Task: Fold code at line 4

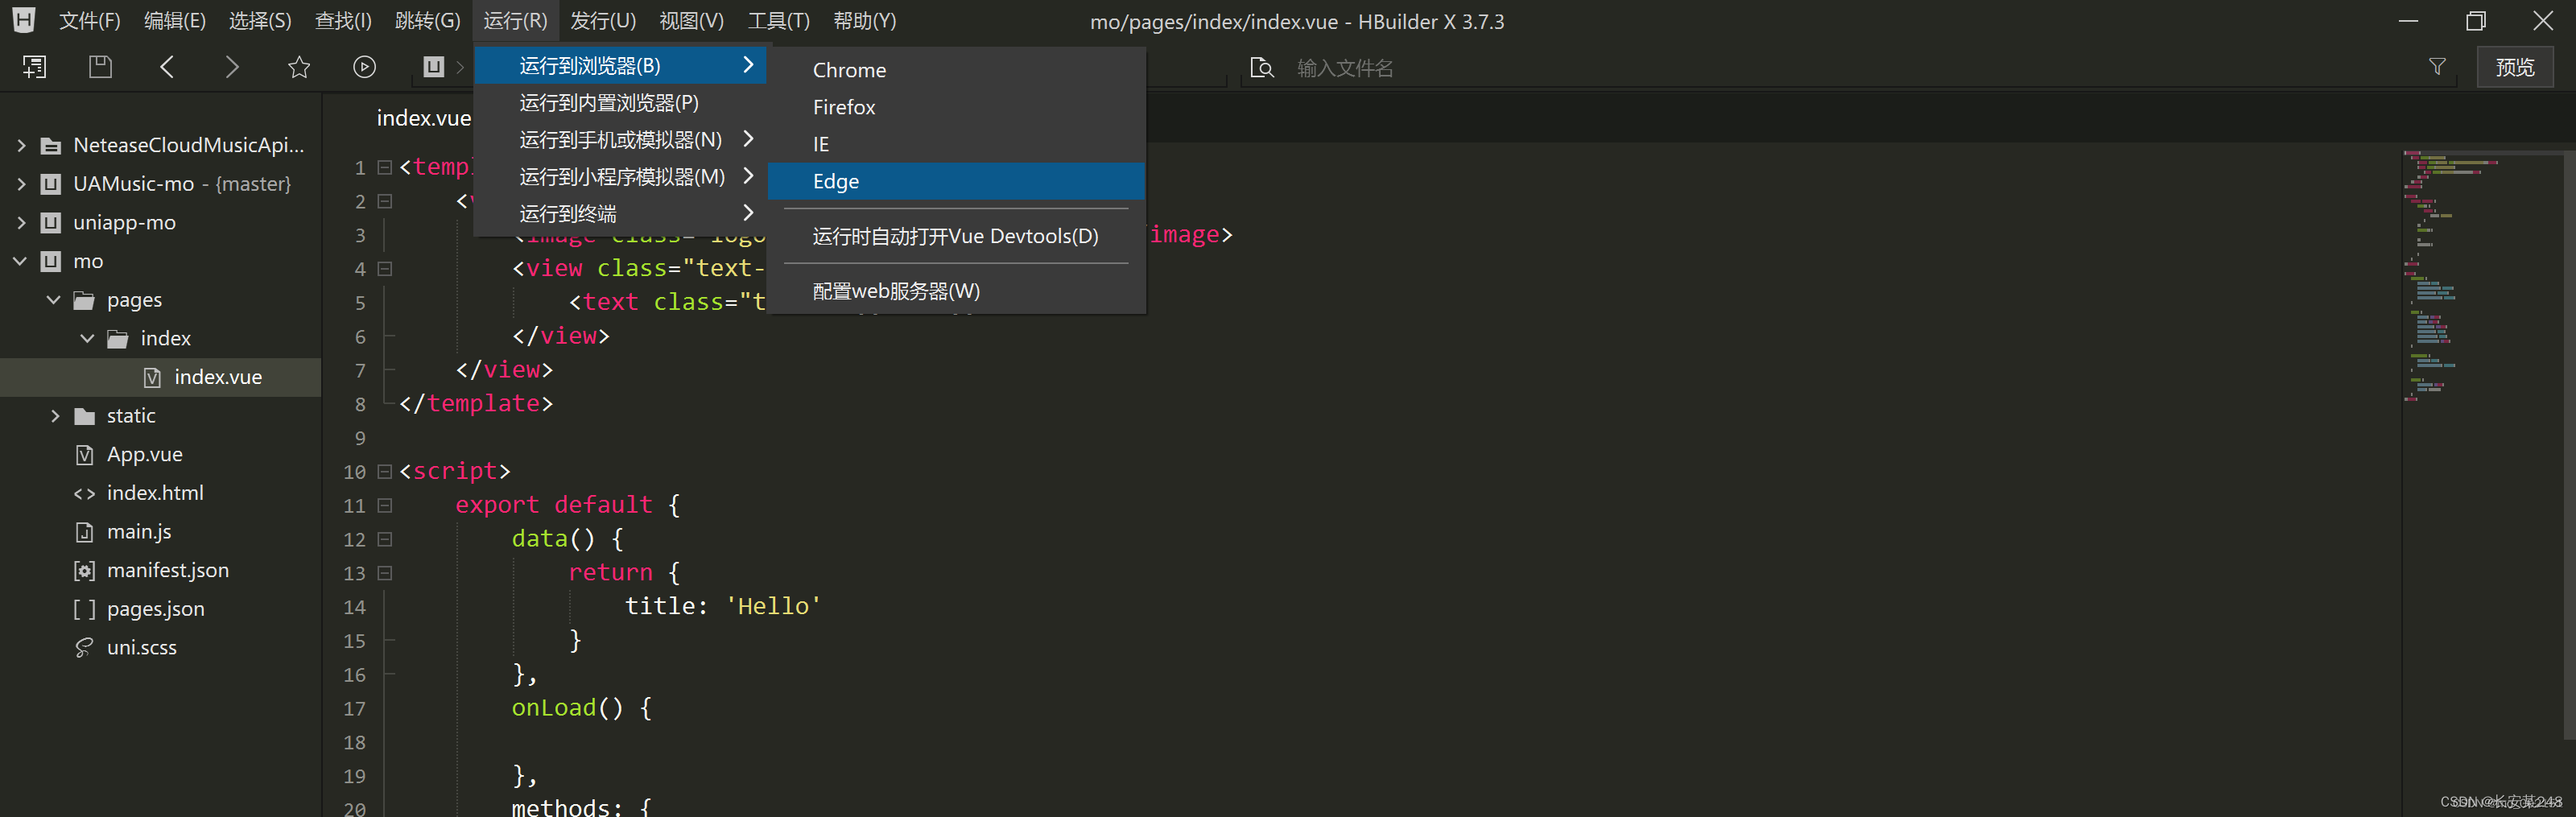Action: point(385,269)
